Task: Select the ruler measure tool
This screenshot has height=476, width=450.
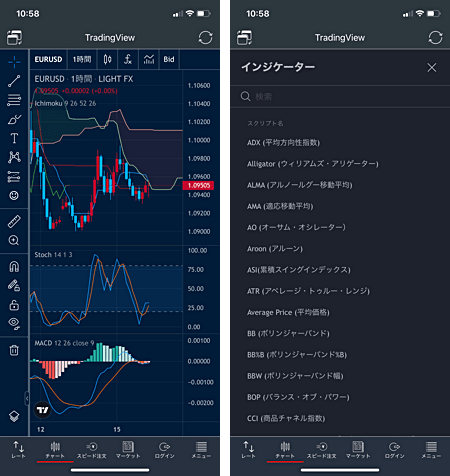Action: click(14, 221)
